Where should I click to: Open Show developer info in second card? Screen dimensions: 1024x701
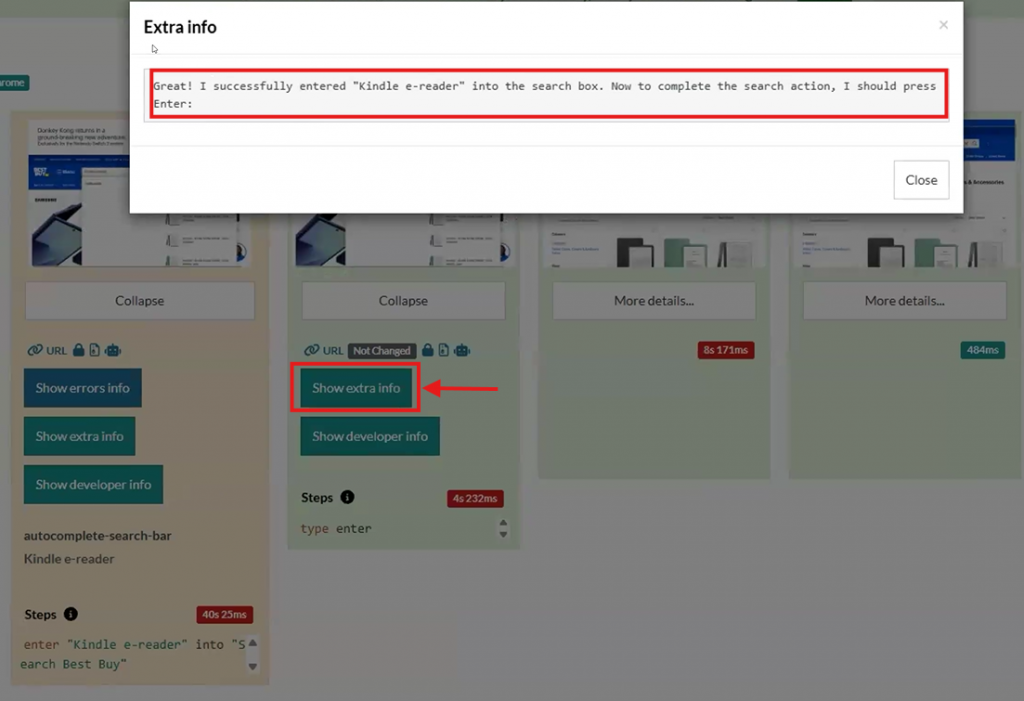pyautogui.click(x=370, y=436)
